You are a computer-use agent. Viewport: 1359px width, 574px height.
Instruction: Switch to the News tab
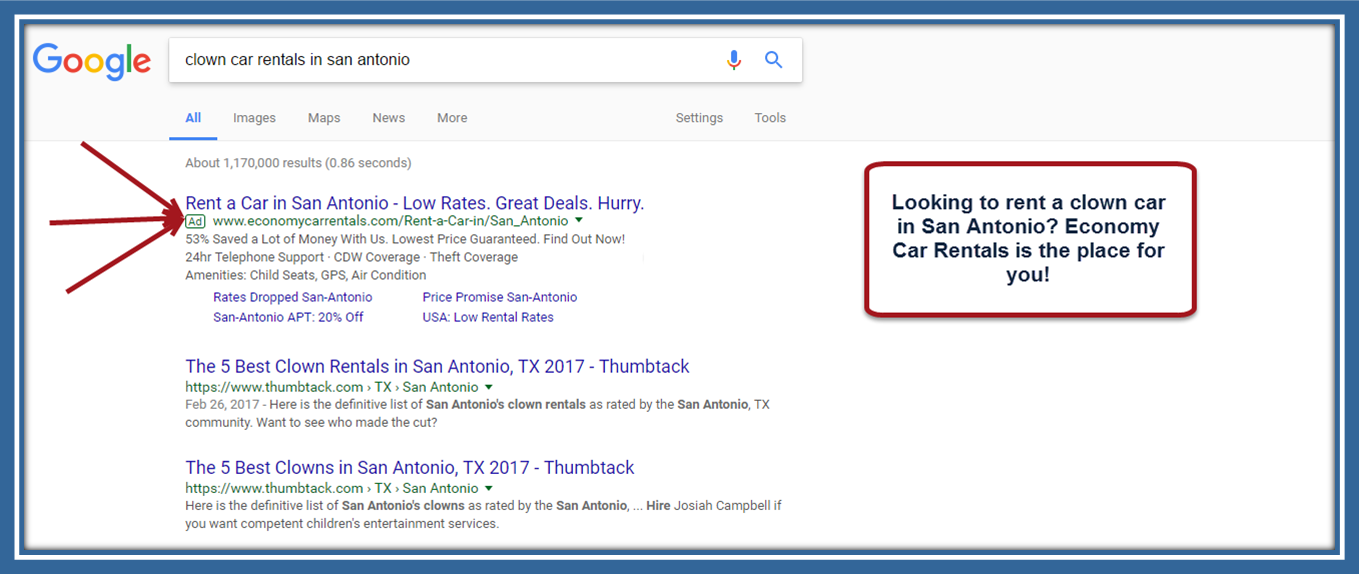(389, 118)
